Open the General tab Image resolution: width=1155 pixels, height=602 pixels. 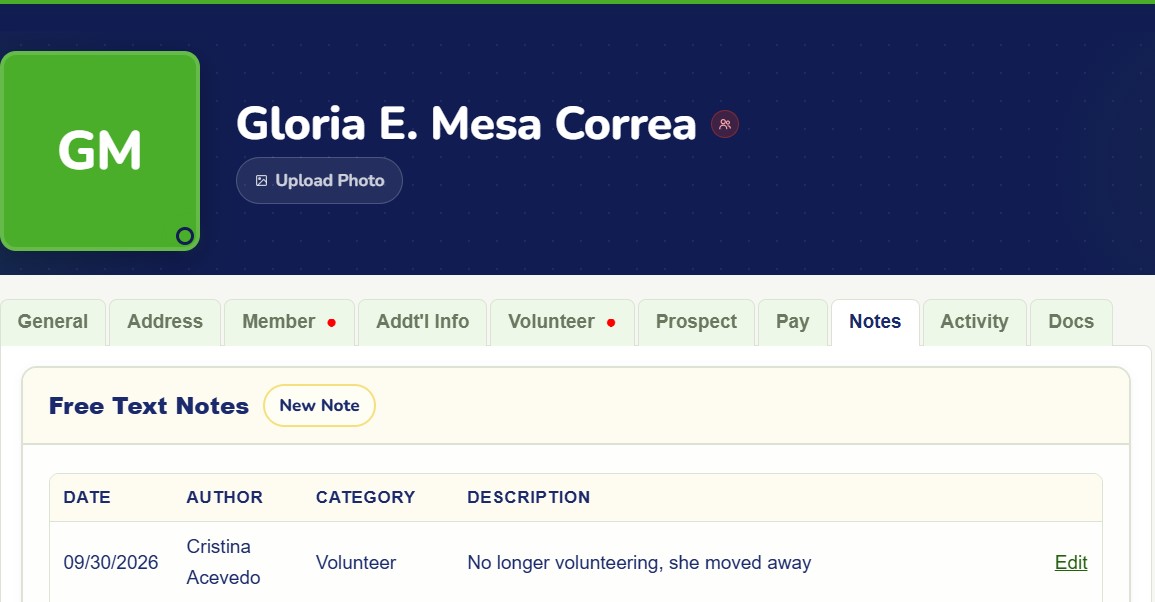pyautogui.click(x=53, y=322)
